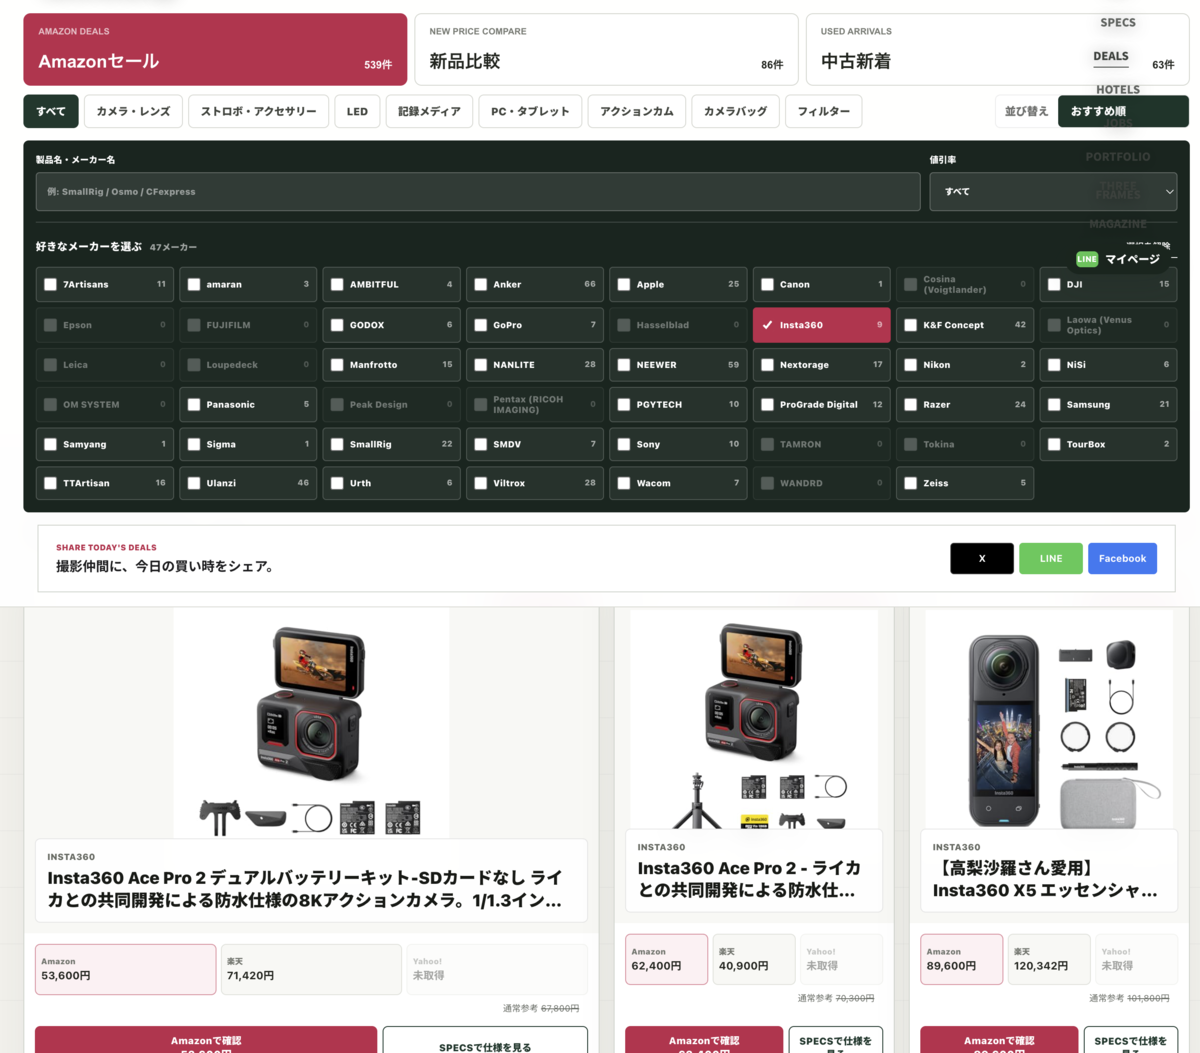Check the SmallRig maker checkbox
1200x1053 pixels.
[337, 444]
